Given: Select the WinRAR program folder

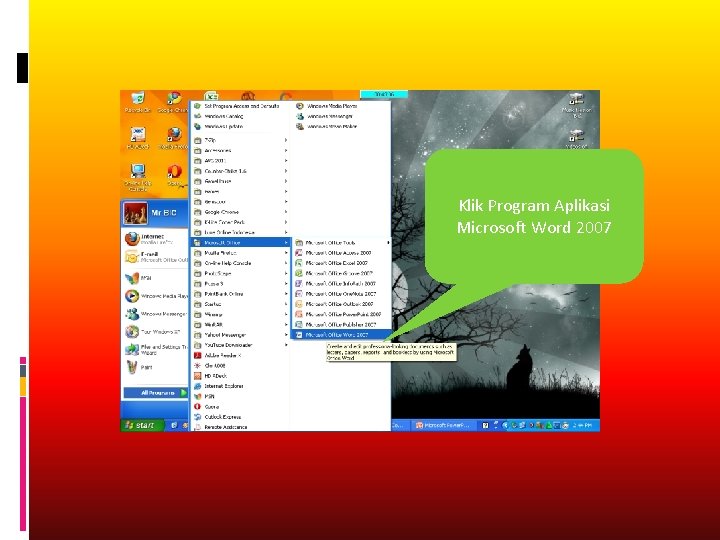Looking at the screenshot, I should point(239,324).
